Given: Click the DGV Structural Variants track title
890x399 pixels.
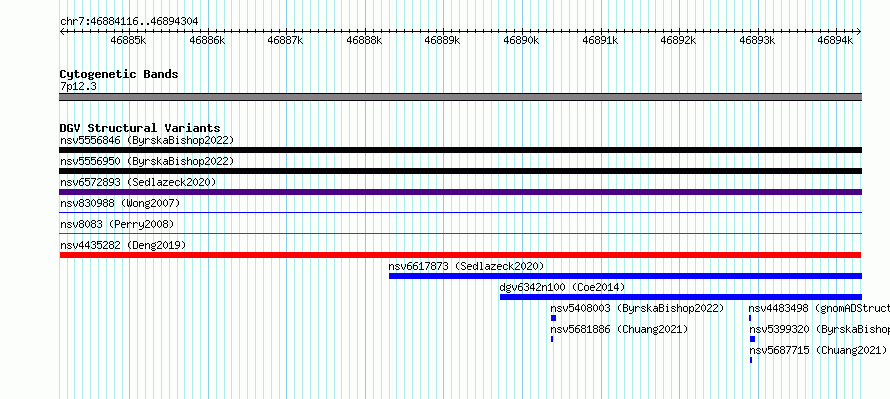Looking at the screenshot, I should click(140, 128).
